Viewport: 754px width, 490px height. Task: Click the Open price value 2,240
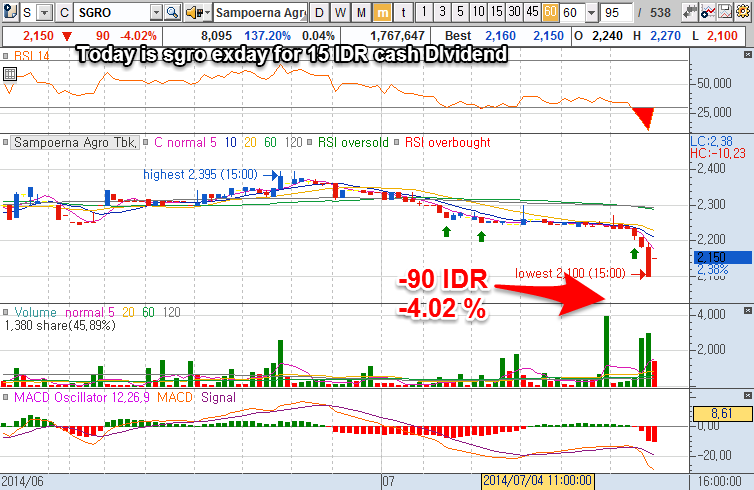[608, 36]
